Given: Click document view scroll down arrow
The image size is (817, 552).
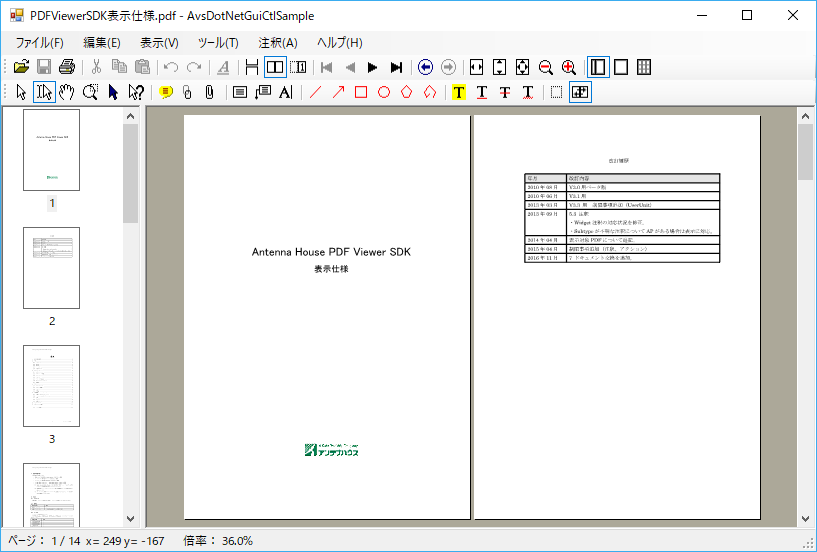Looking at the screenshot, I should [805, 519].
